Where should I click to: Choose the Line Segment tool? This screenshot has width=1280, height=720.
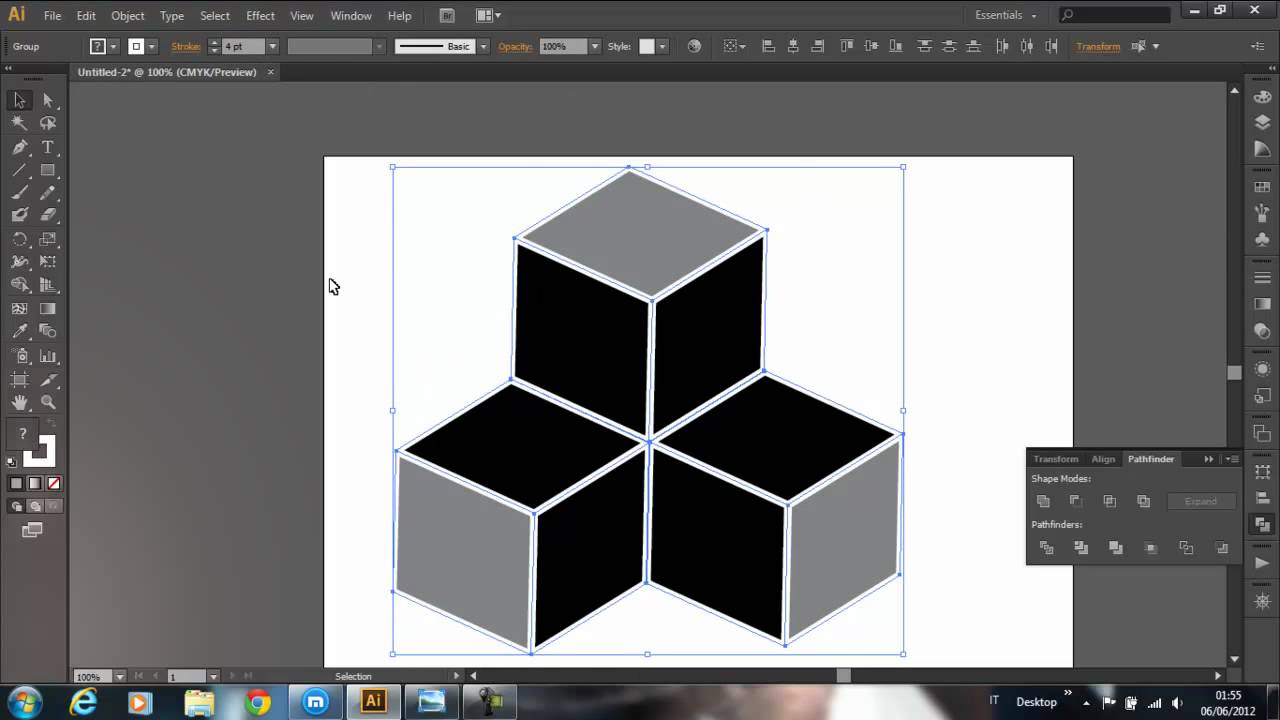(19, 170)
